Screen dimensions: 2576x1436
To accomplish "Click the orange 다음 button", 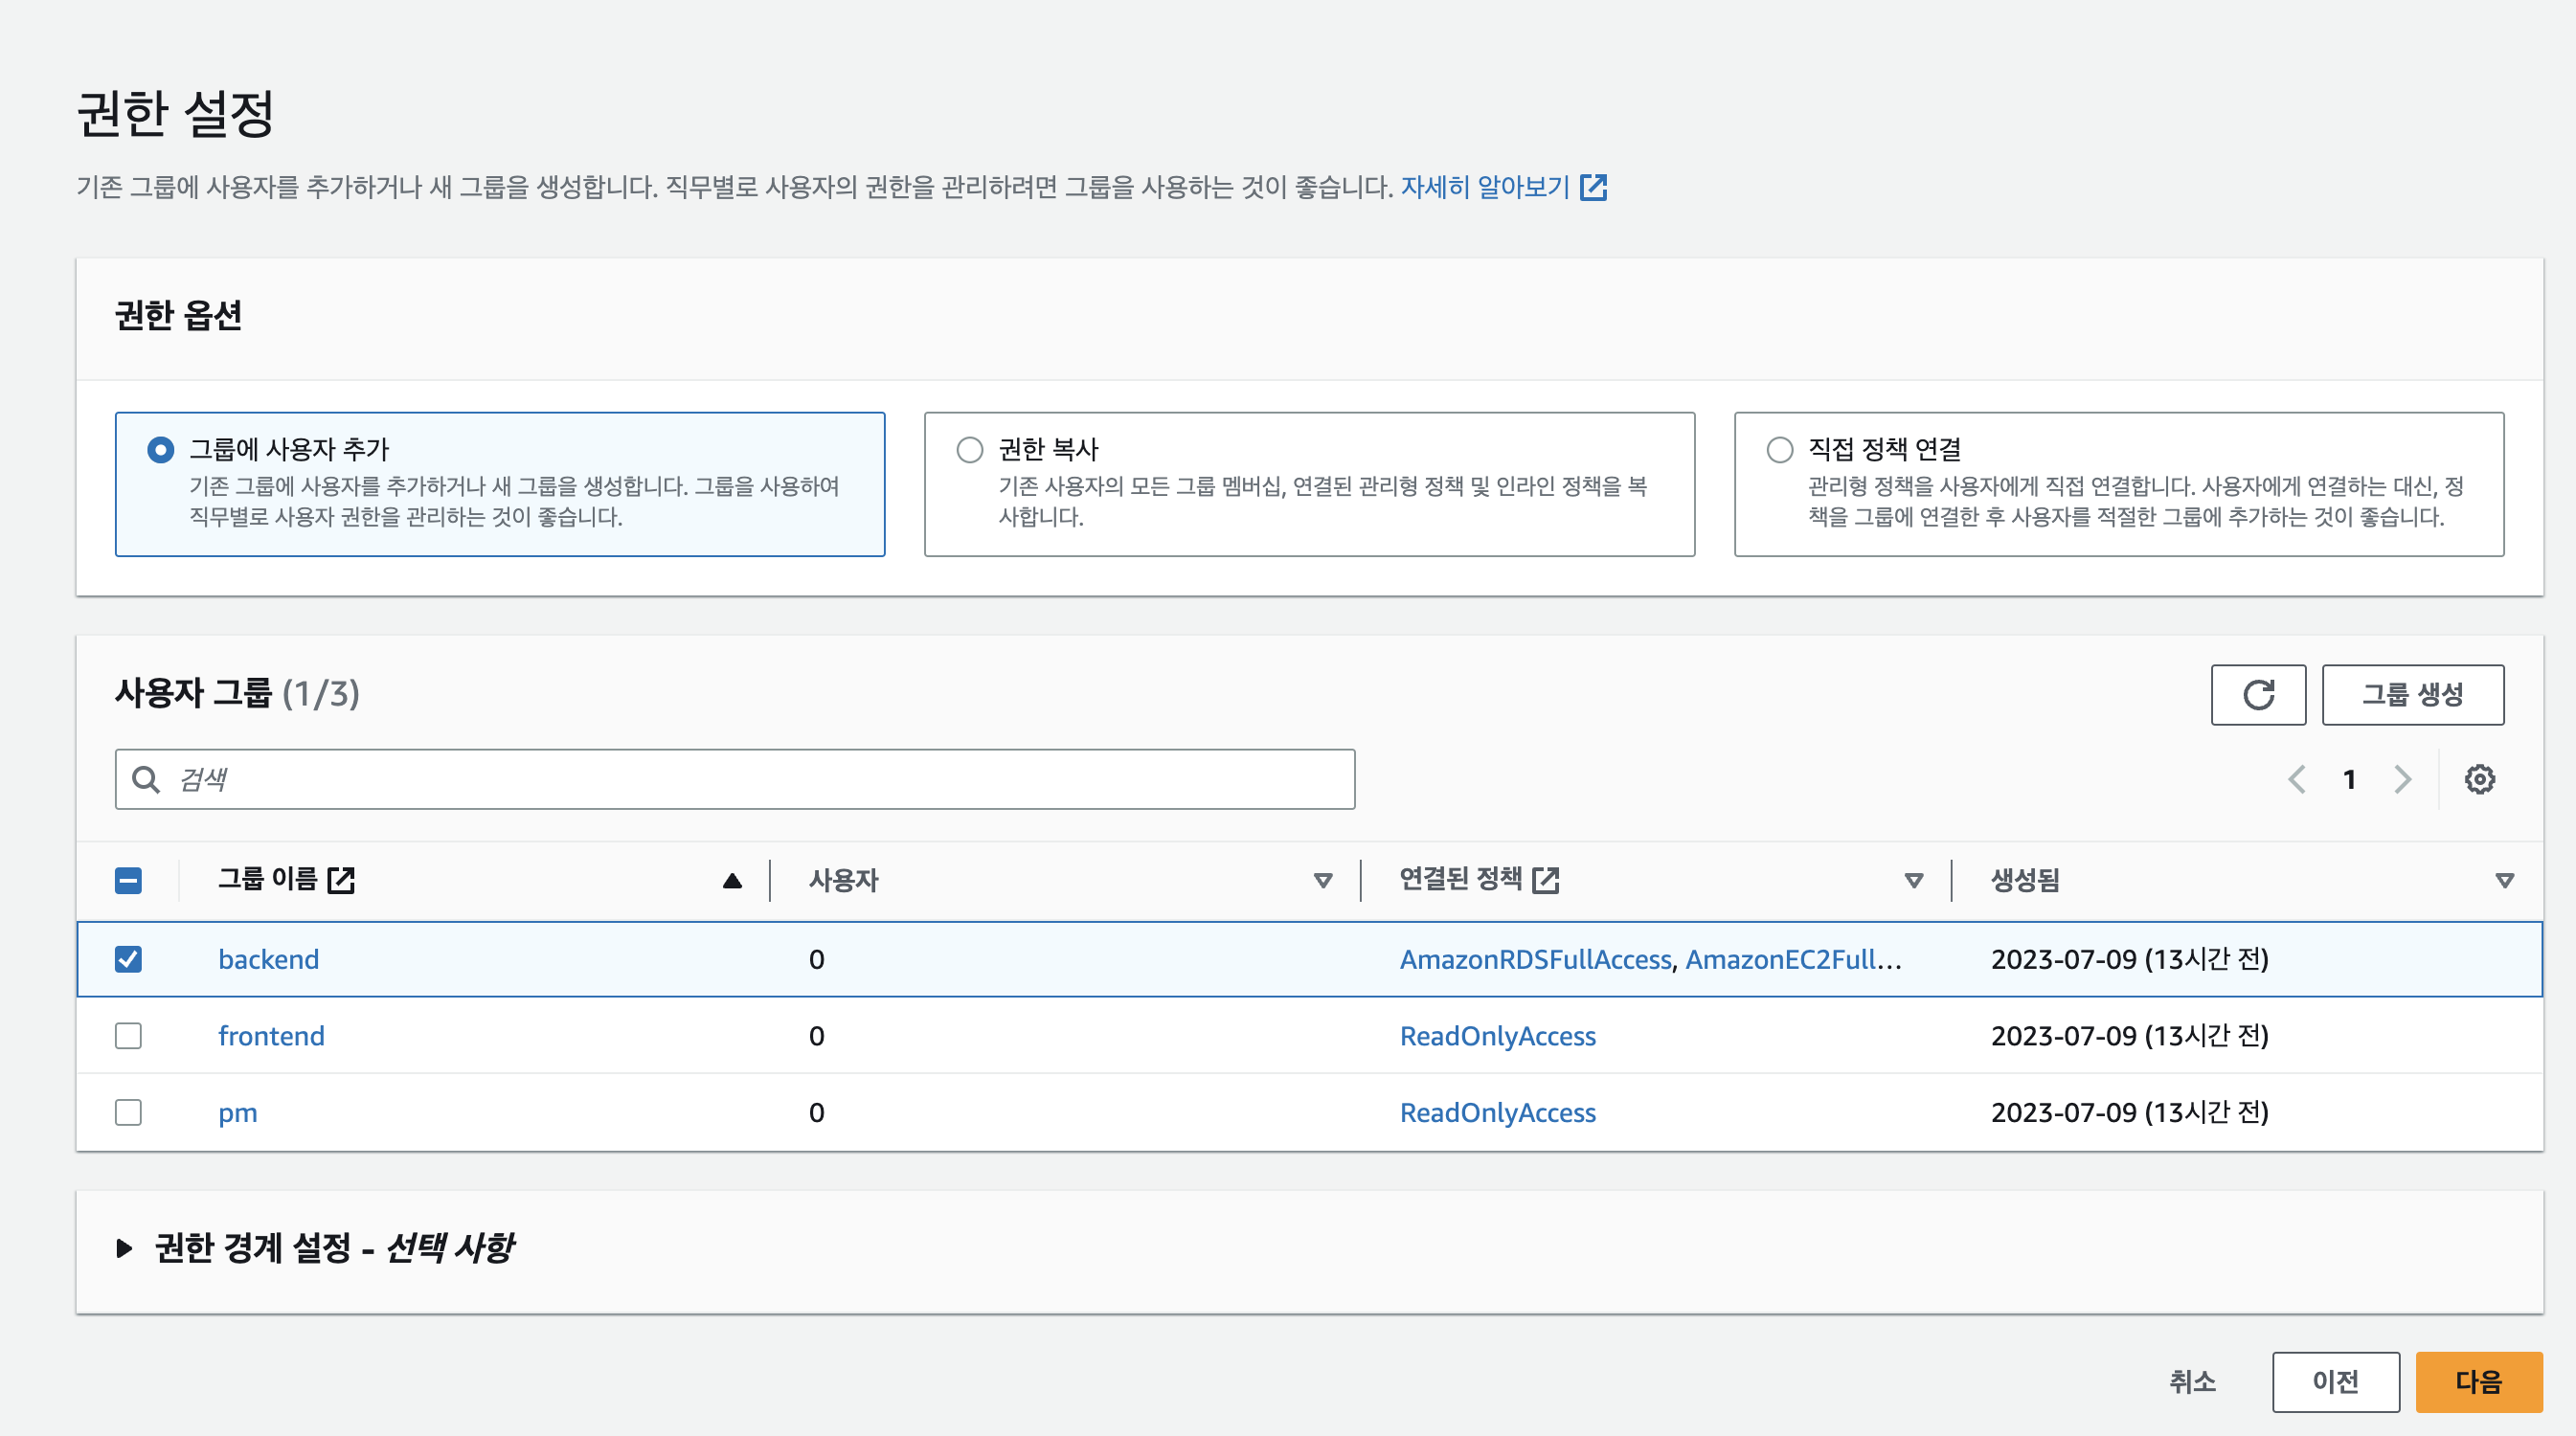I will point(2478,1382).
